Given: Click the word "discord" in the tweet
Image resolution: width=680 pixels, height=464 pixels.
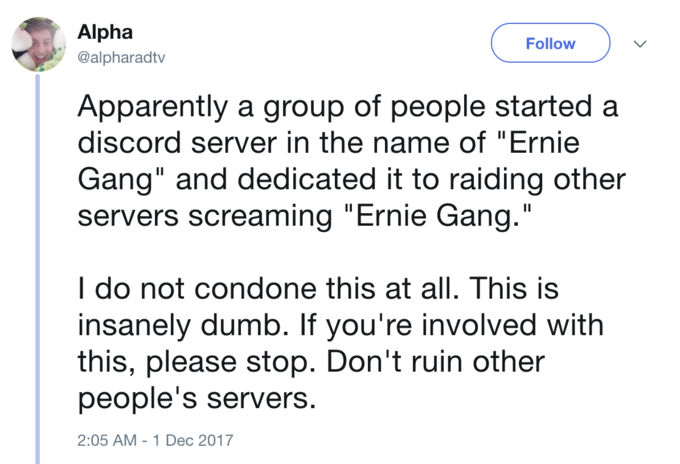Looking at the screenshot, I should tap(129, 143).
